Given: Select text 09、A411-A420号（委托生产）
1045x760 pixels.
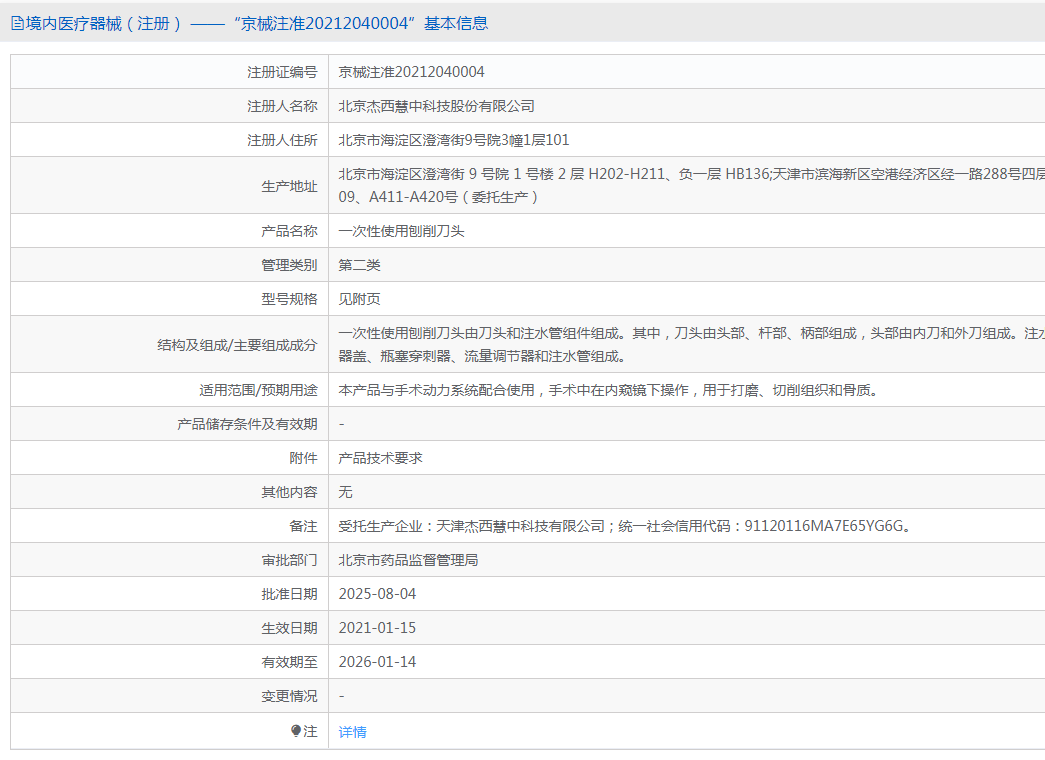Looking at the screenshot, I should coord(439,197).
